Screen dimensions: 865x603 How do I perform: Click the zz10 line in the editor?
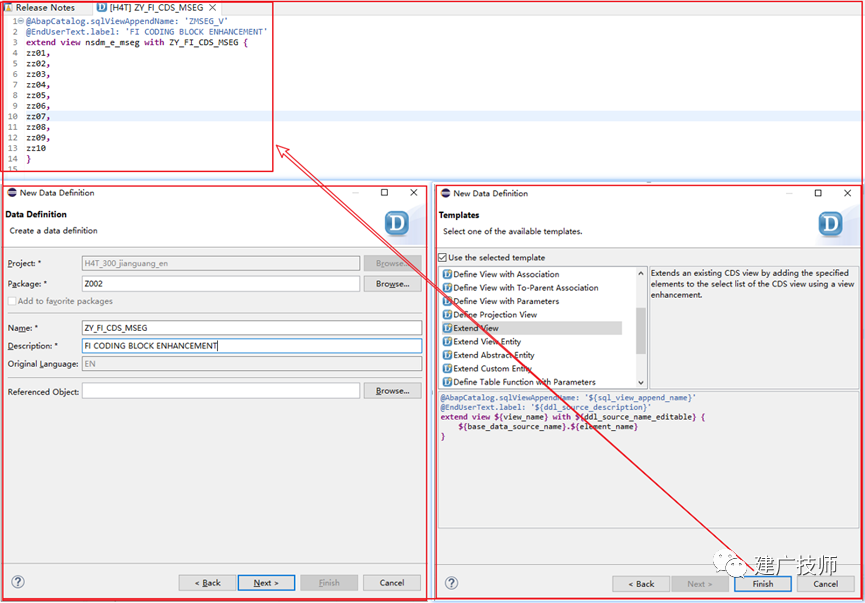(36, 148)
